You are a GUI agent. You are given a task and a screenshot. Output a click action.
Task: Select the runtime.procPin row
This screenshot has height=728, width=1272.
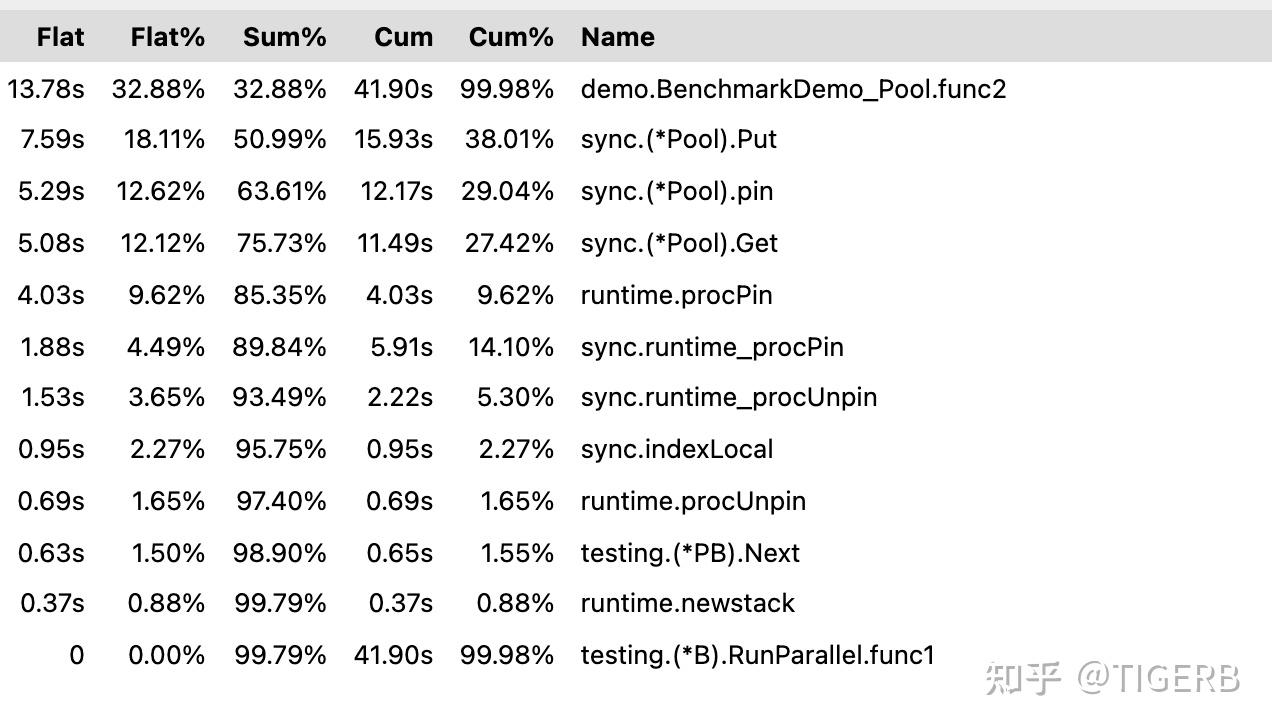tap(636, 295)
